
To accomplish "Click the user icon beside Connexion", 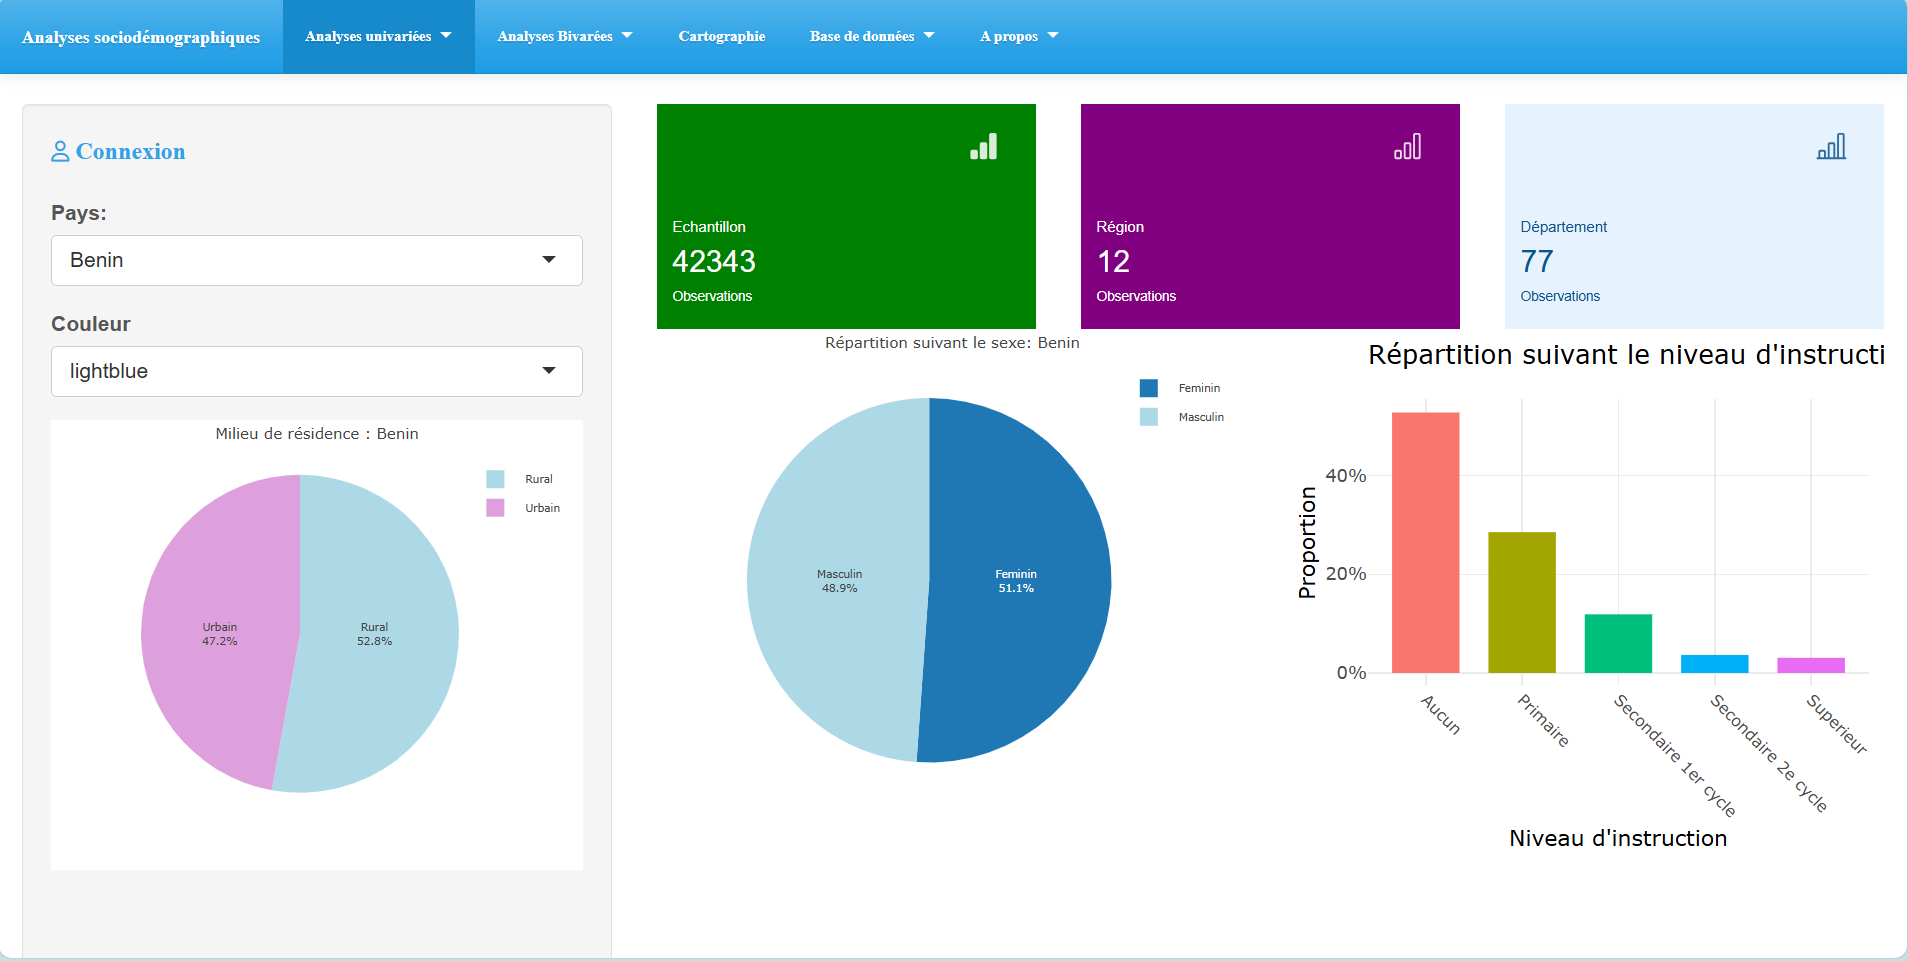I will (x=60, y=151).
